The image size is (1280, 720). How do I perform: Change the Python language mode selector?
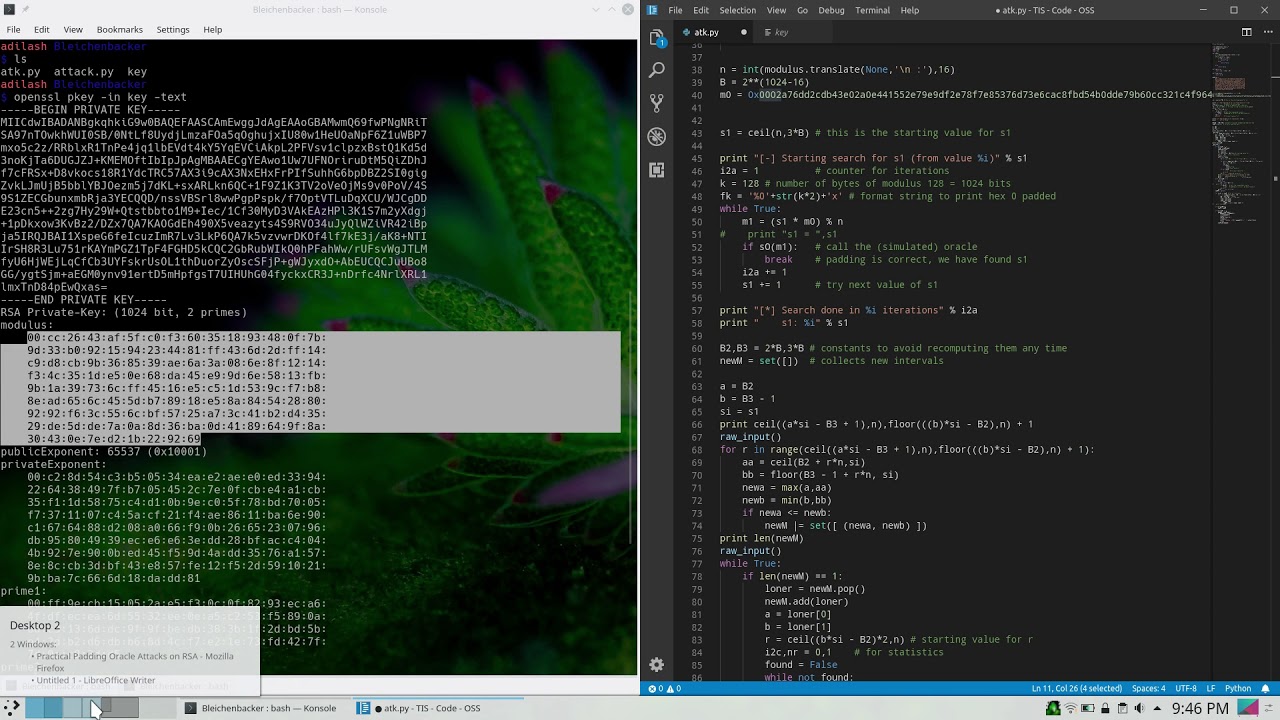1238,689
